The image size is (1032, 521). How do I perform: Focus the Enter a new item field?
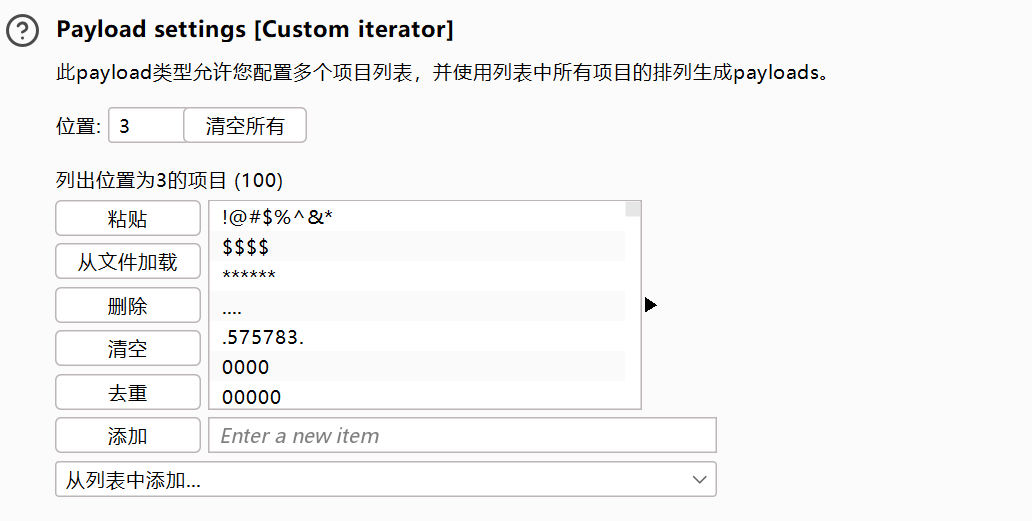(x=462, y=435)
